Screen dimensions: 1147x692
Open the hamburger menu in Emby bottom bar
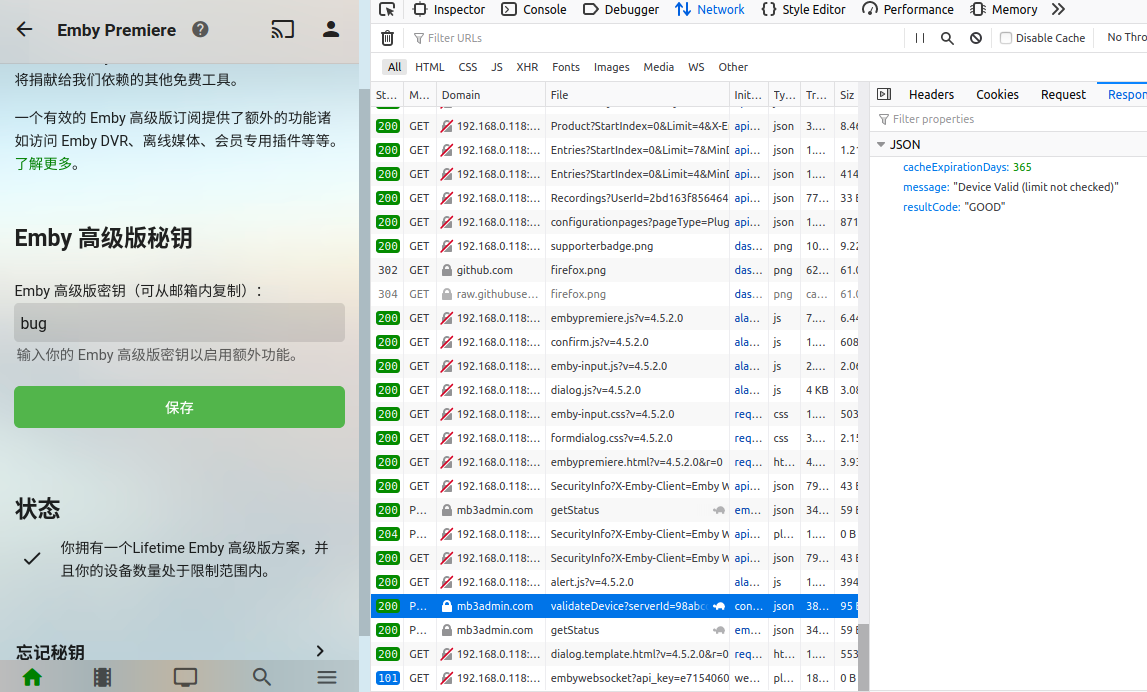point(327,677)
